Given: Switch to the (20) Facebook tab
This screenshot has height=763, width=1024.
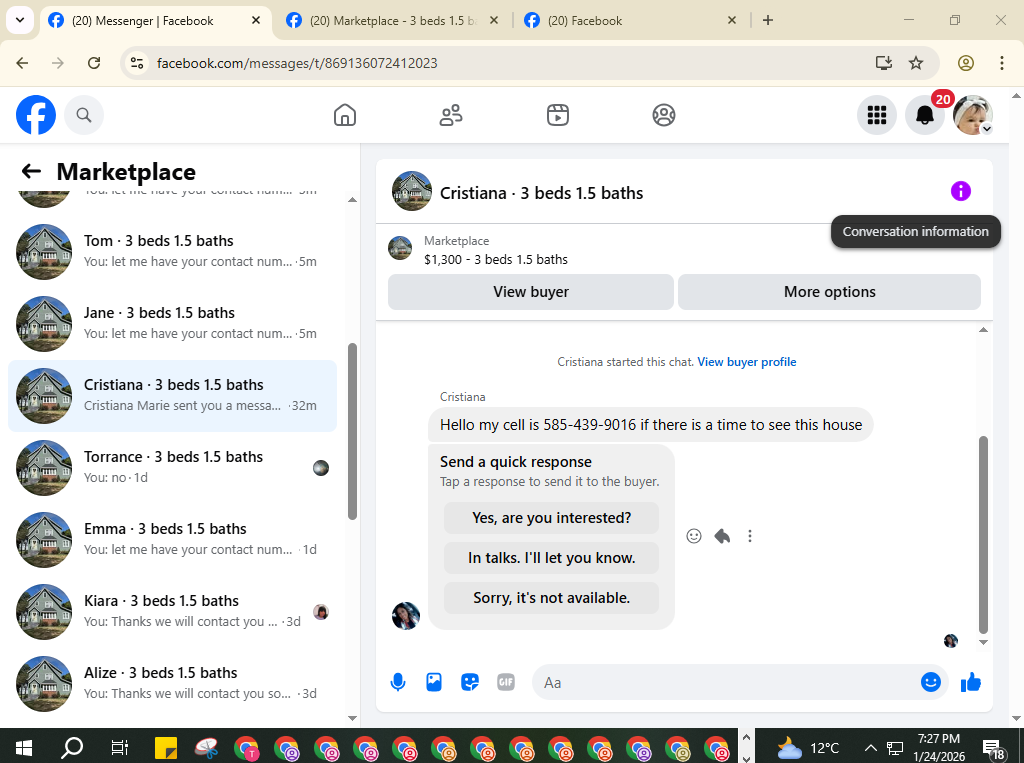Looking at the screenshot, I should (x=631, y=21).
